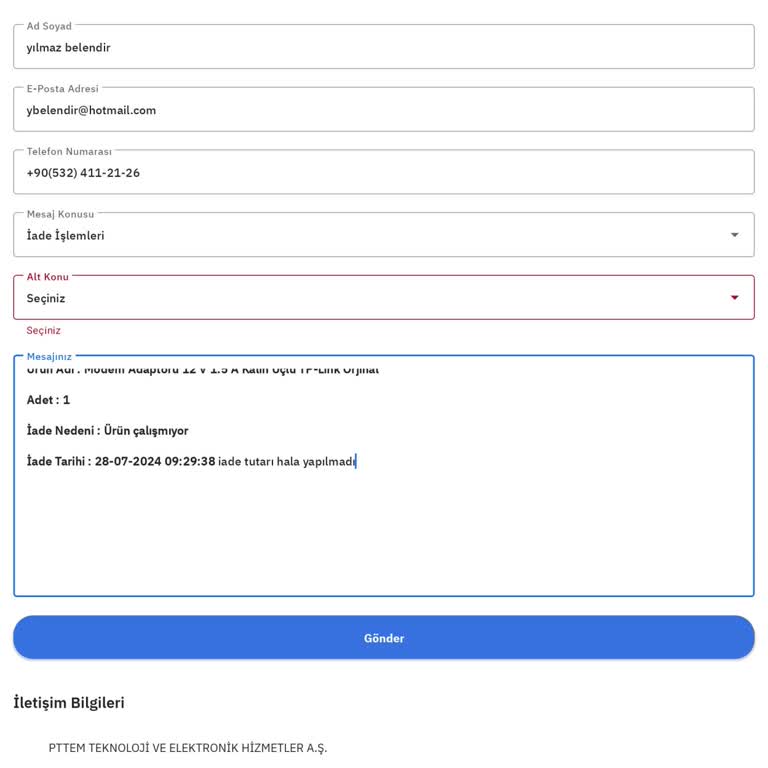
Task: Click into the E-Posta Adresi field
Action: click(383, 110)
